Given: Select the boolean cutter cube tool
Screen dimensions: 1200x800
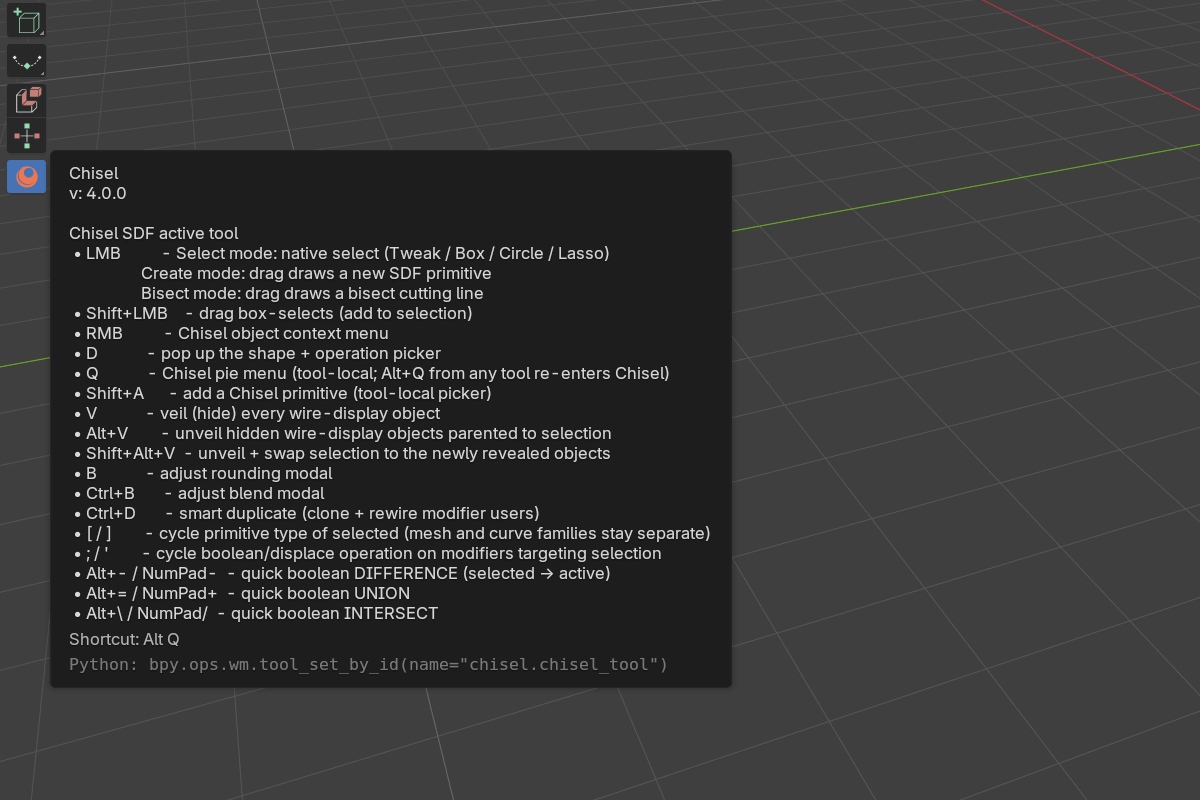Looking at the screenshot, I should click(26, 99).
